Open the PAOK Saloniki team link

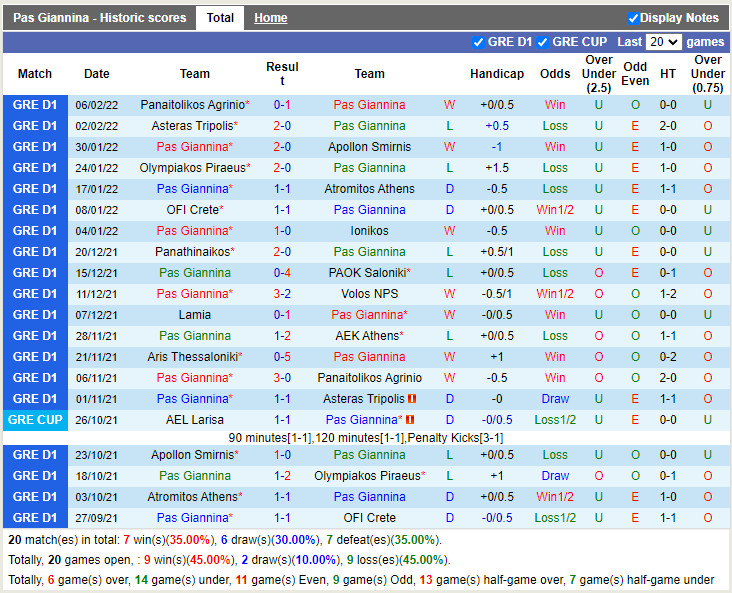[x=366, y=273]
